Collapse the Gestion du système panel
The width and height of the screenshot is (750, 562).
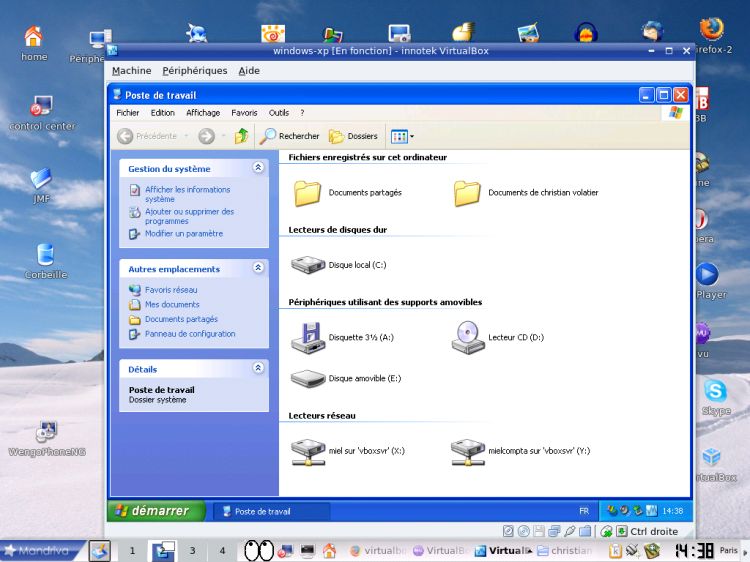click(x=258, y=167)
